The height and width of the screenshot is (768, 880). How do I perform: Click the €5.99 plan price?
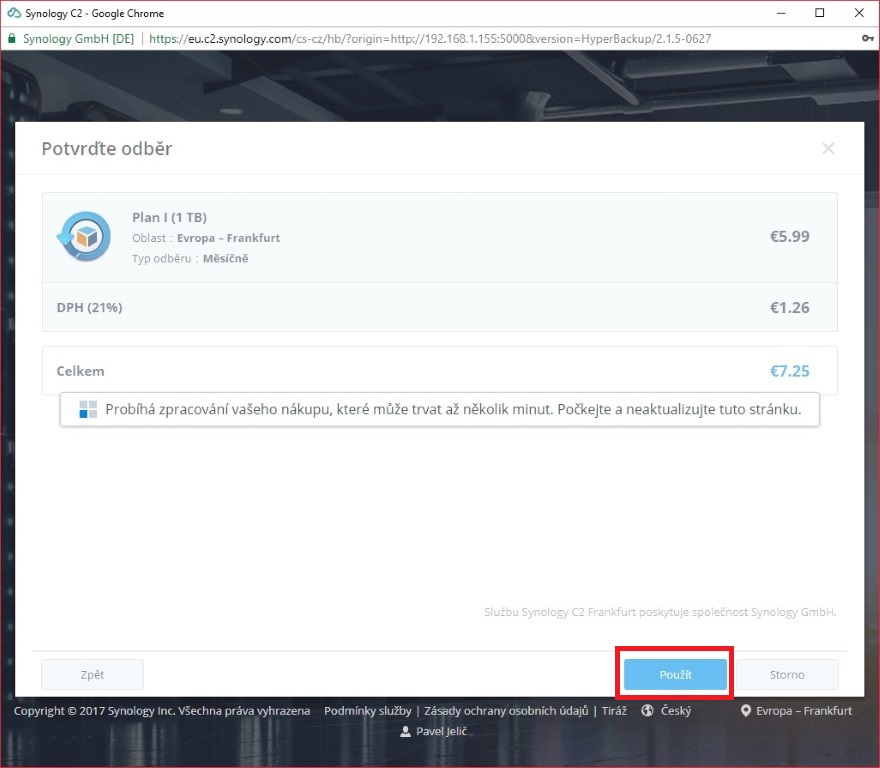(789, 236)
